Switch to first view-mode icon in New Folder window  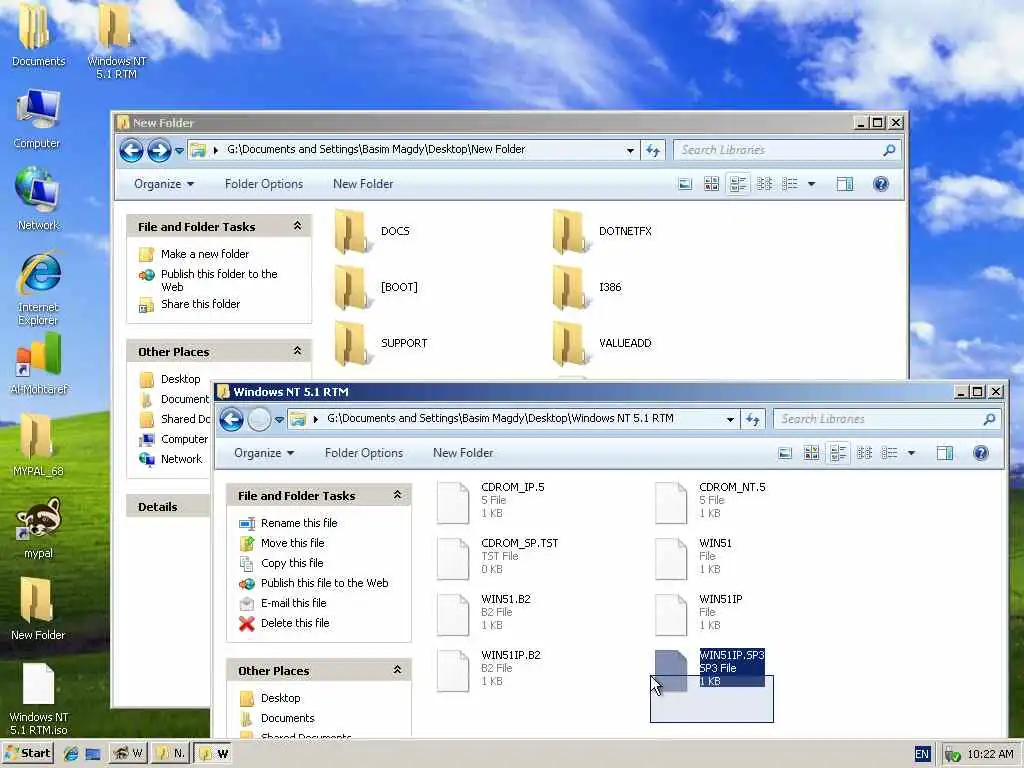685,184
